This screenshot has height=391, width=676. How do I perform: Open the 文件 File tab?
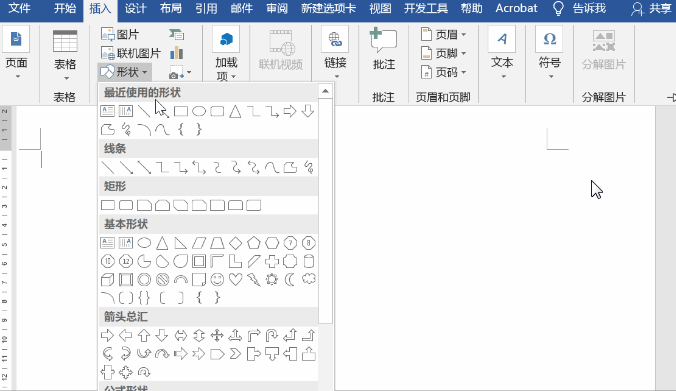tap(19, 8)
